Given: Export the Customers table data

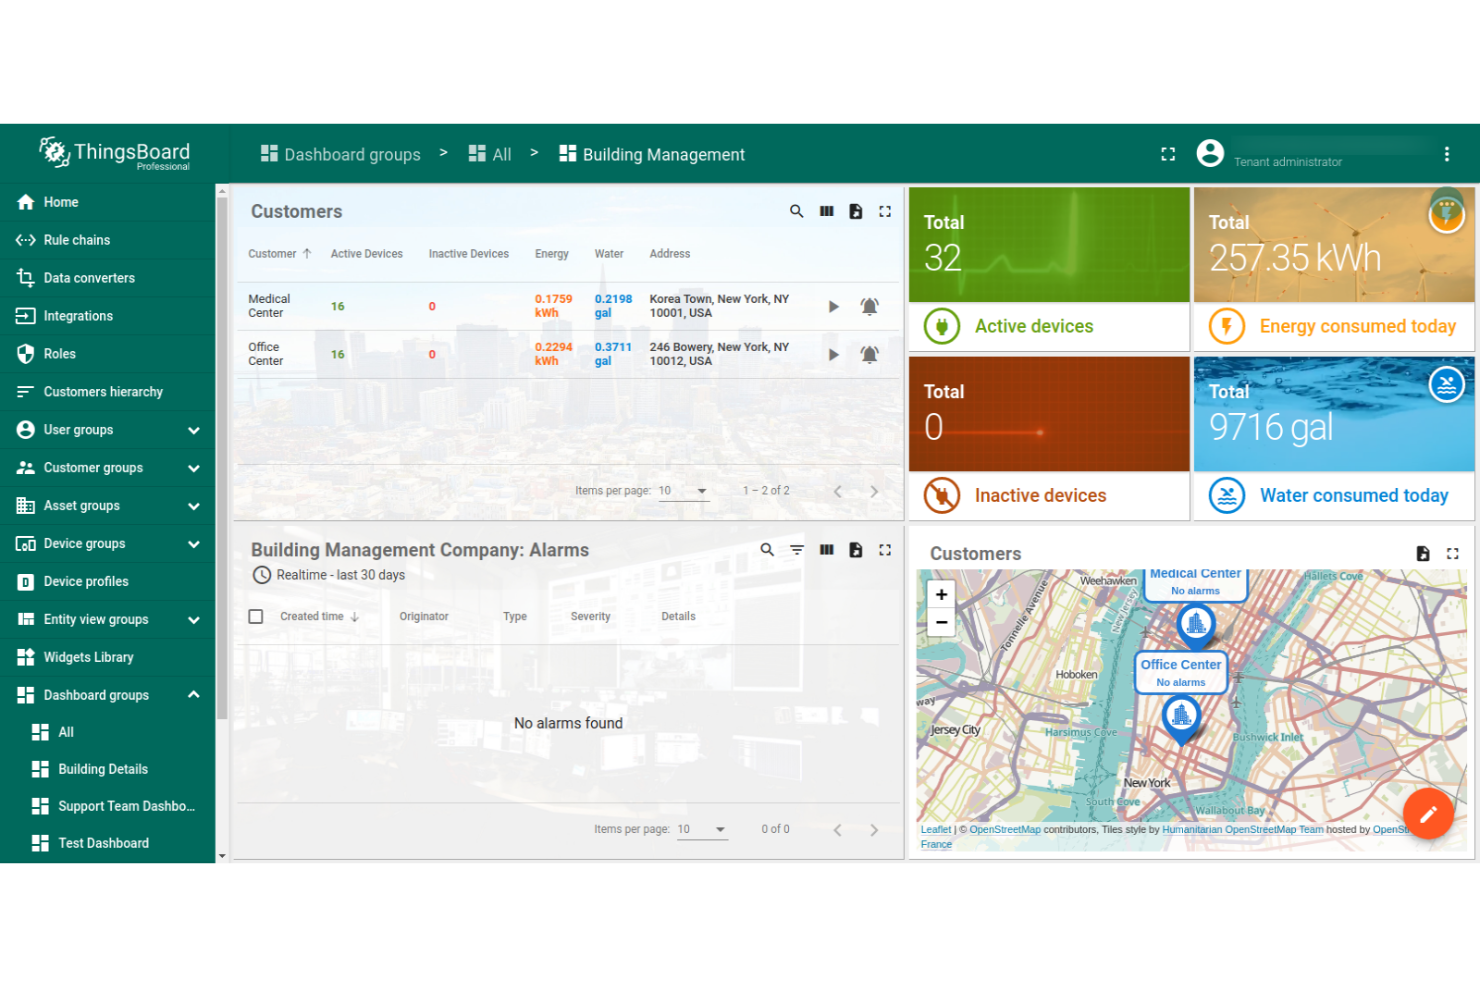Looking at the screenshot, I should [x=856, y=211].
